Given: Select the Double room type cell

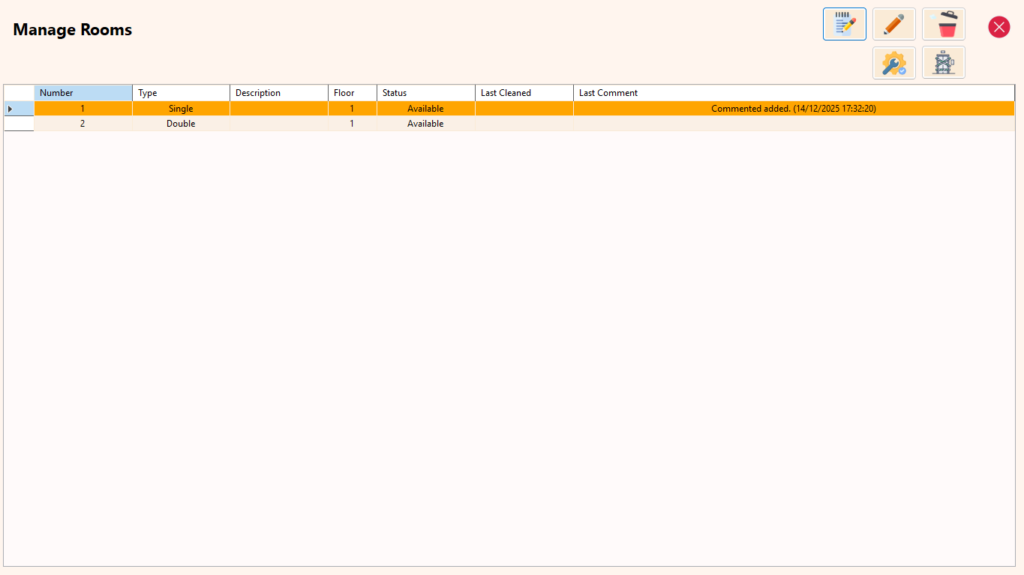Looking at the screenshot, I should point(181,124).
